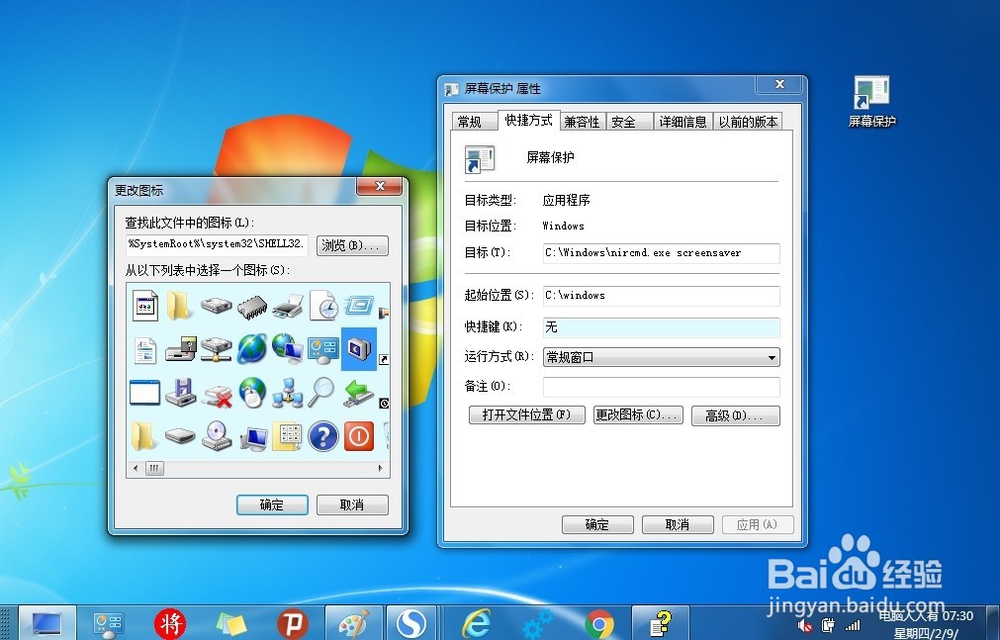This screenshot has width=1000, height=640.
Task: Choose the globe with mouse icon
Action: coord(253,392)
